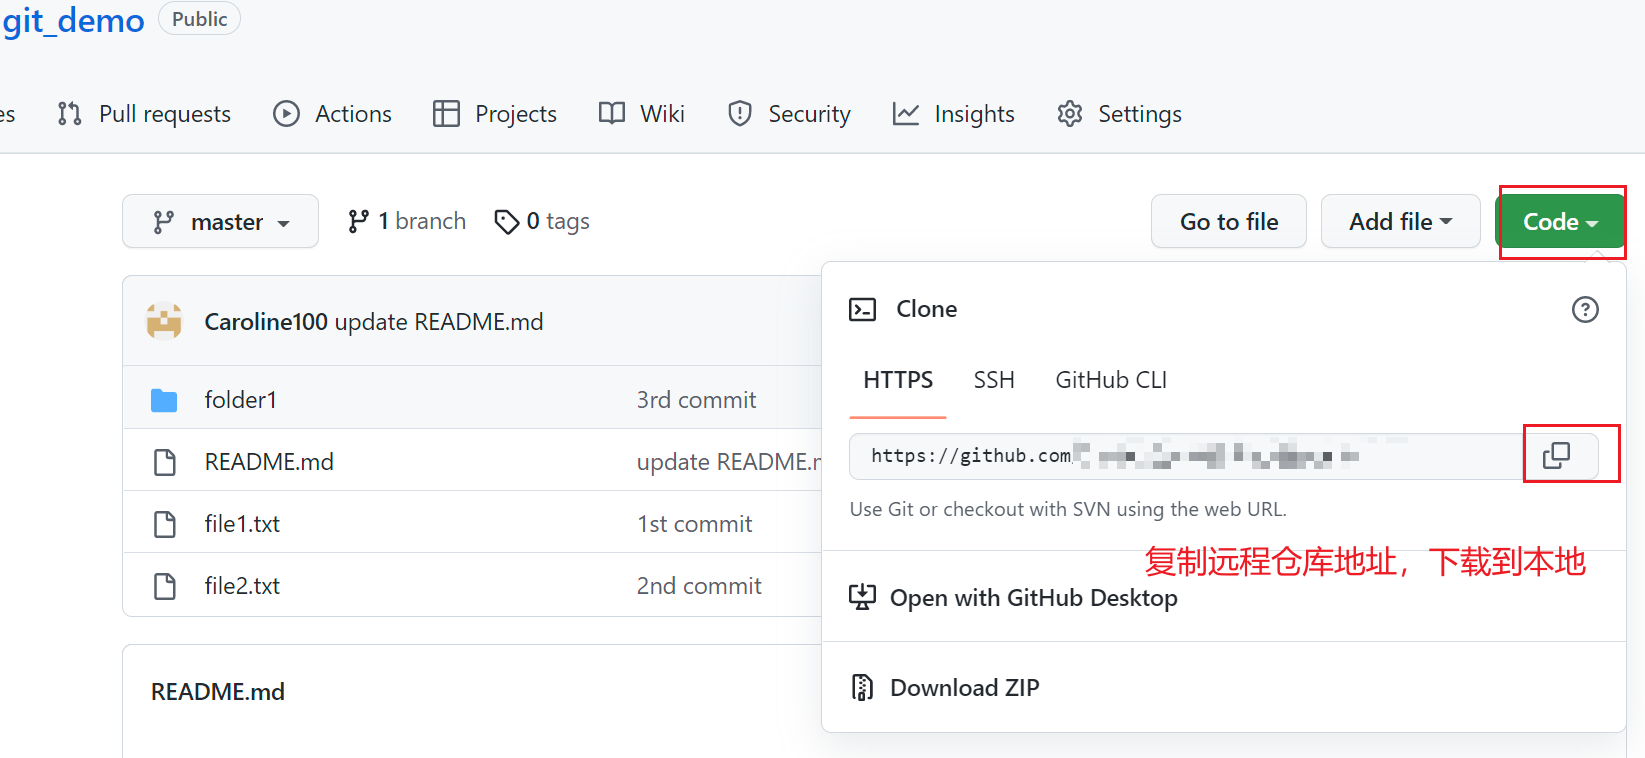Image resolution: width=1645 pixels, height=758 pixels.
Task: View the Security tab
Action: click(x=789, y=114)
